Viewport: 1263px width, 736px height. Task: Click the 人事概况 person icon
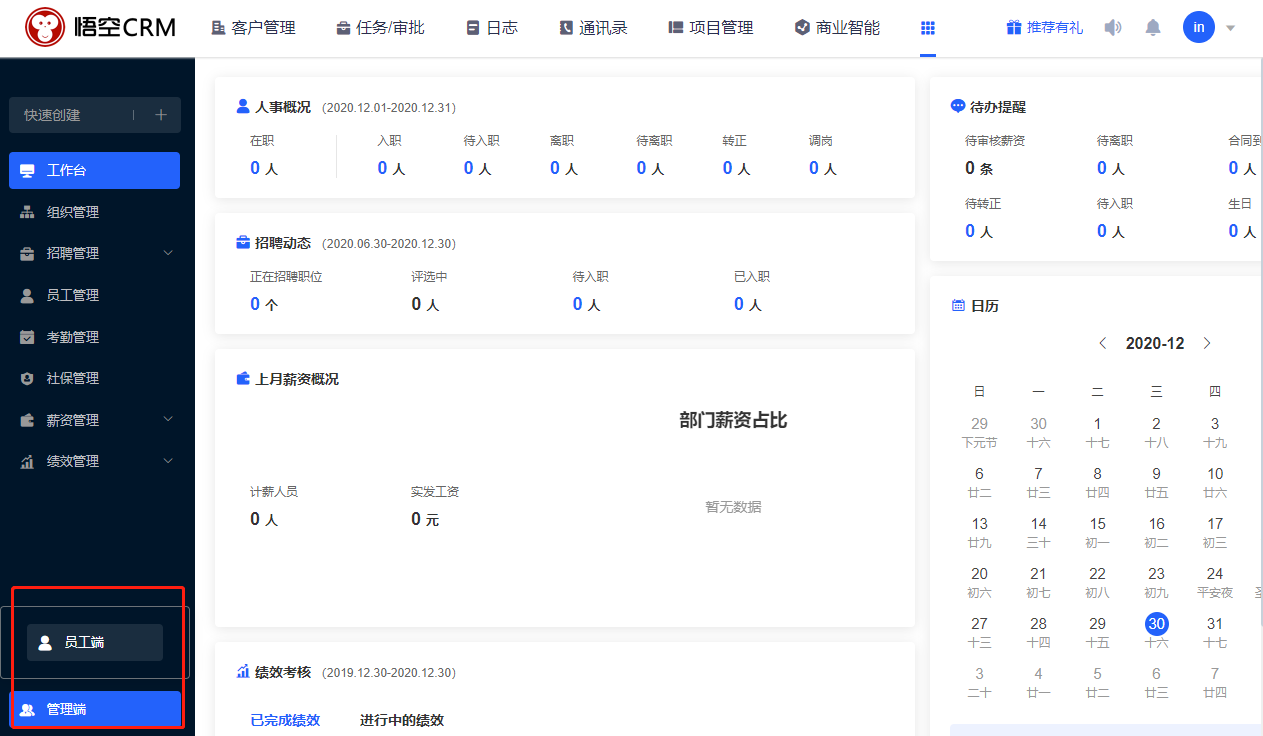pyautogui.click(x=243, y=106)
